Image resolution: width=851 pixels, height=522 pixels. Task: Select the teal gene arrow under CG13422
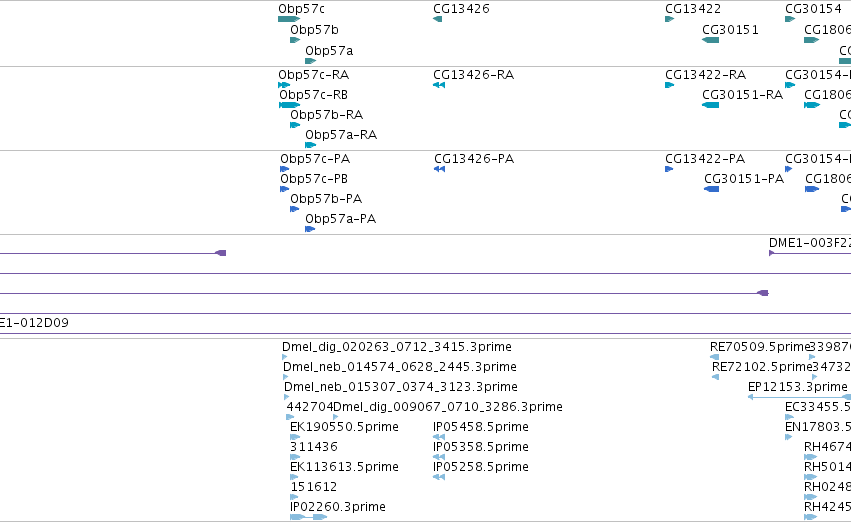(x=670, y=19)
